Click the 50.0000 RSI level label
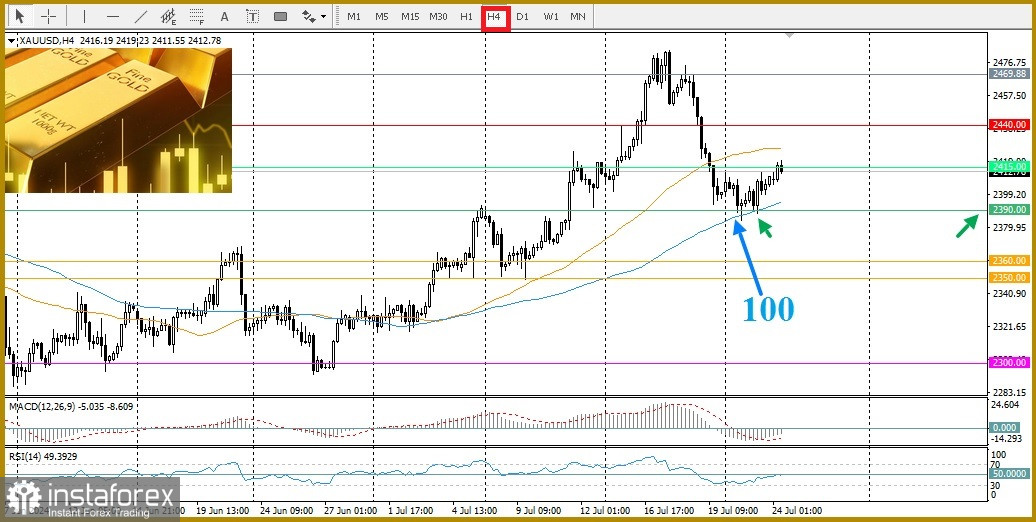 point(1009,474)
